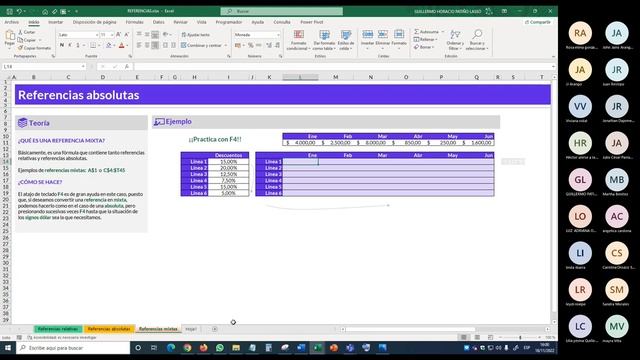The width and height of the screenshot is (640, 360).
Task: Open the Windows Start menu
Action: tap(8, 348)
